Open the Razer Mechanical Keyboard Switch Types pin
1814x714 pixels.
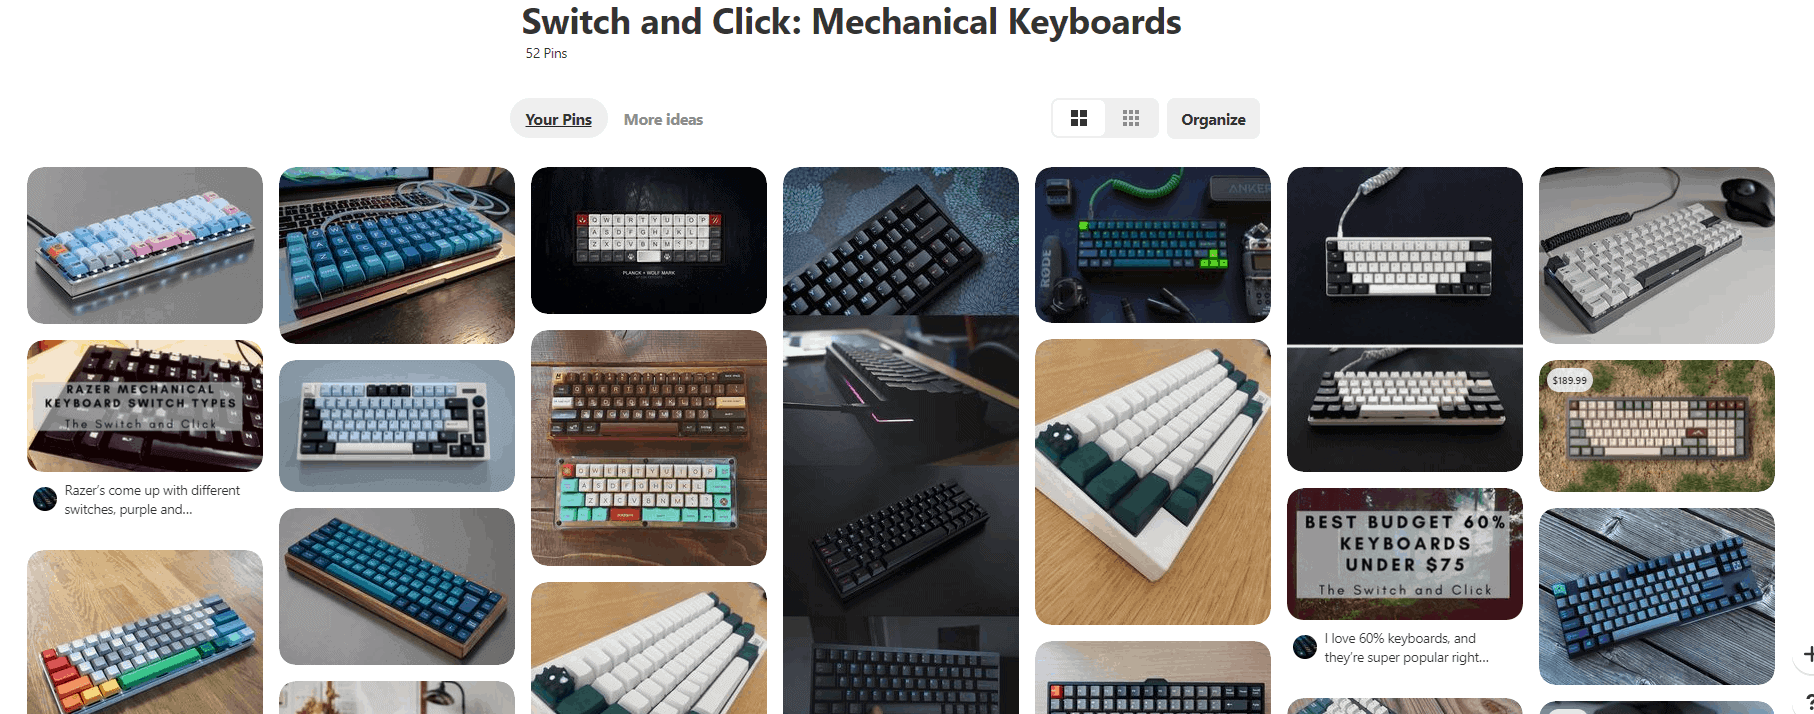click(x=145, y=405)
